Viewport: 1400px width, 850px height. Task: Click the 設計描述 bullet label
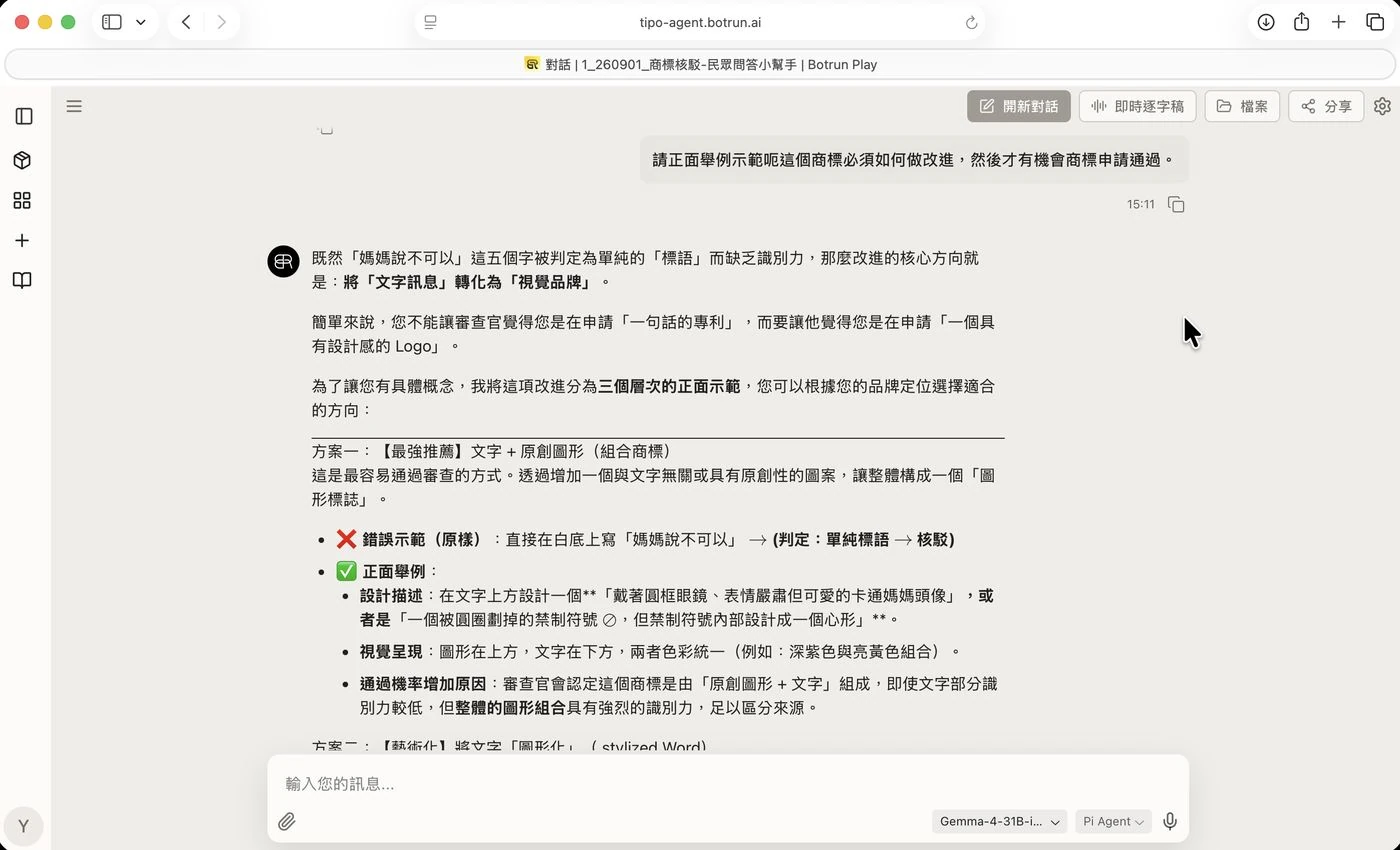pyautogui.click(x=391, y=596)
